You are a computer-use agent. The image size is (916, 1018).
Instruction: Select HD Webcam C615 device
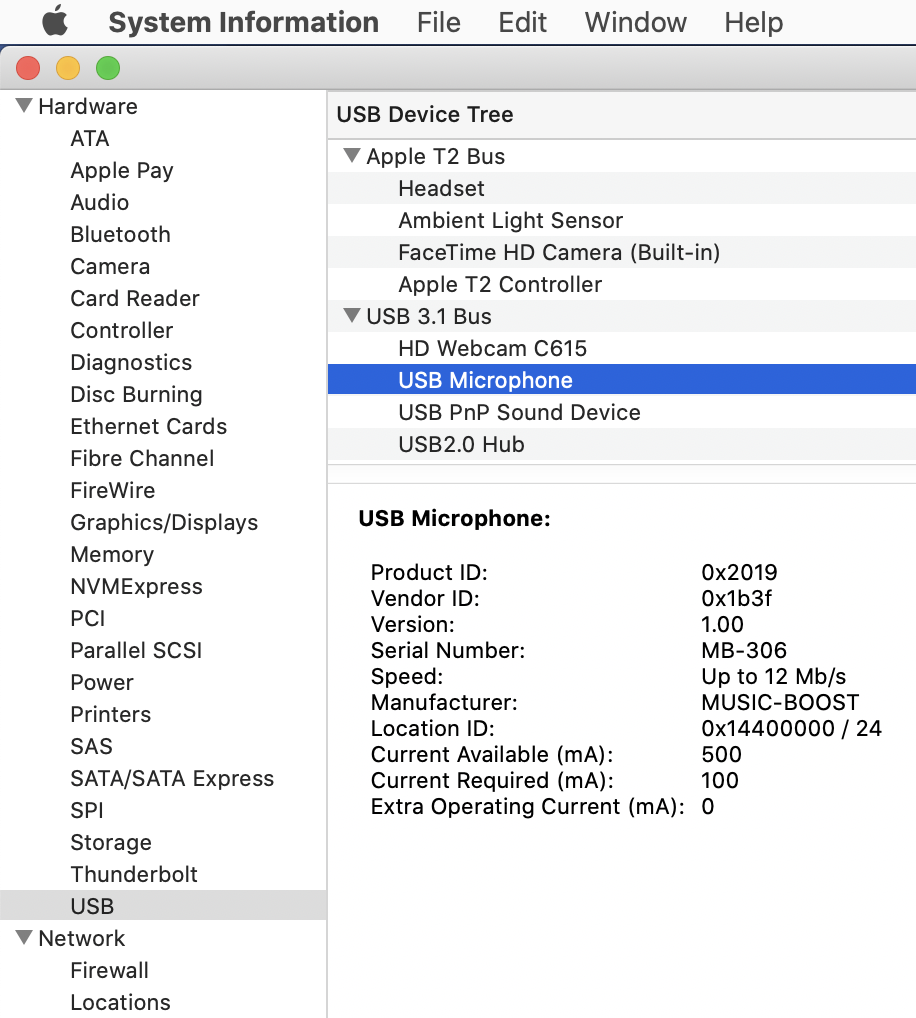pos(492,348)
